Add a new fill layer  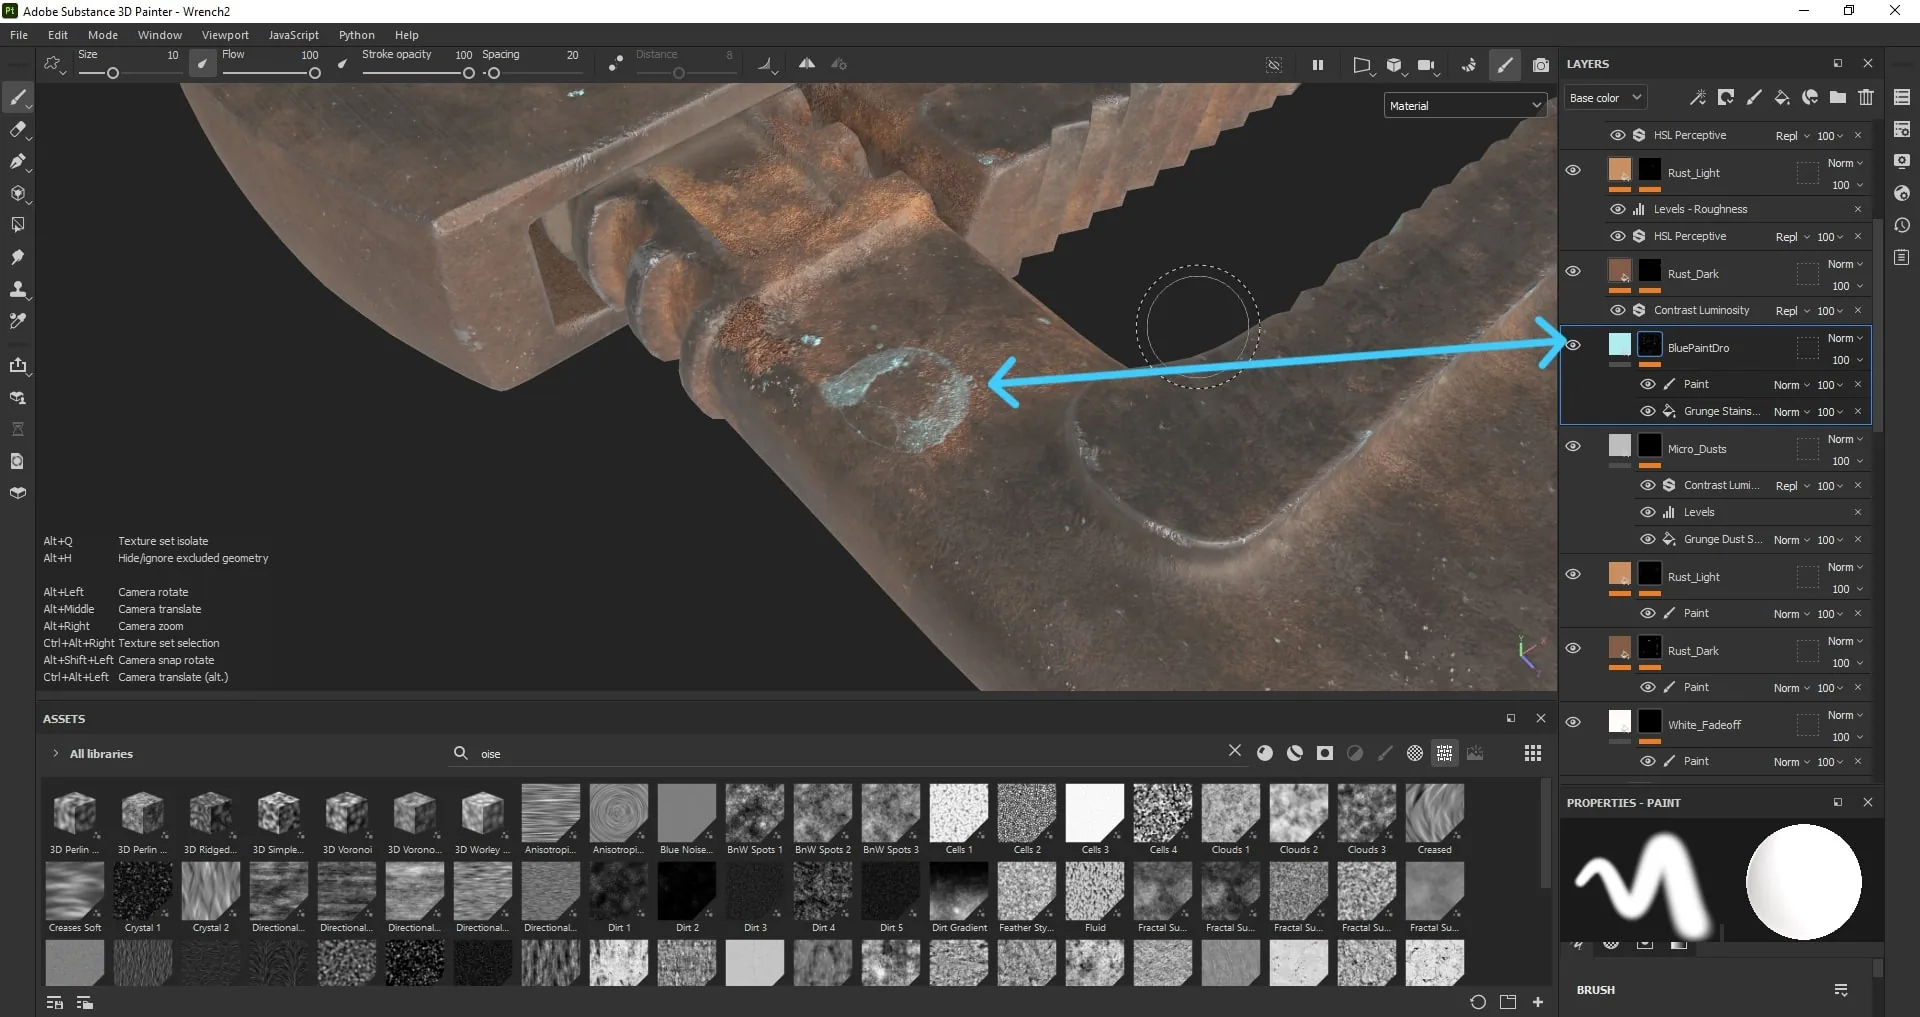click(x=1782, y=97)
